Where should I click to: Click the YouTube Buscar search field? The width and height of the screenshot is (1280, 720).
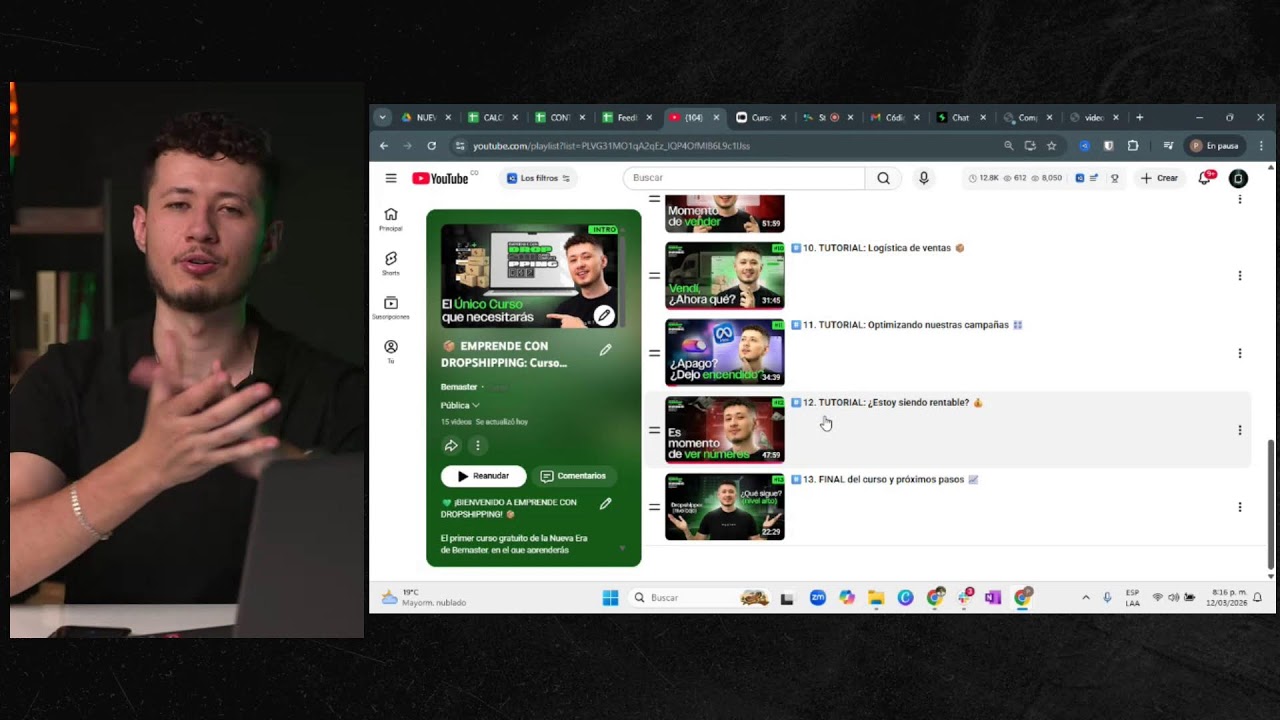pos(744,178)
